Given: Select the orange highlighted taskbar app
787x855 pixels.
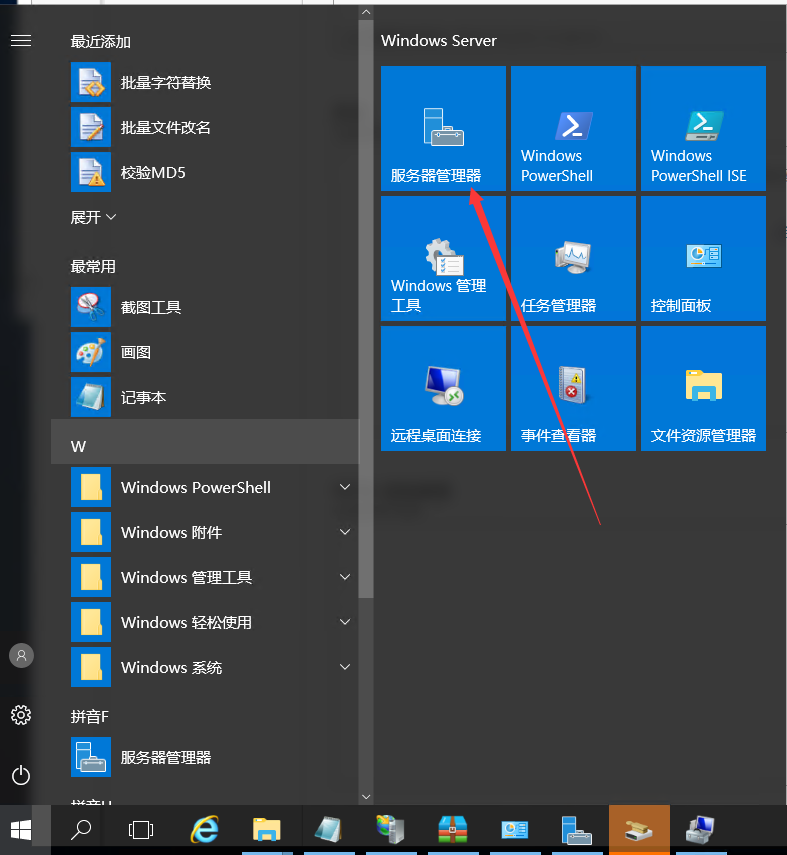Looking at the screenshot, I should pos(639,829).
